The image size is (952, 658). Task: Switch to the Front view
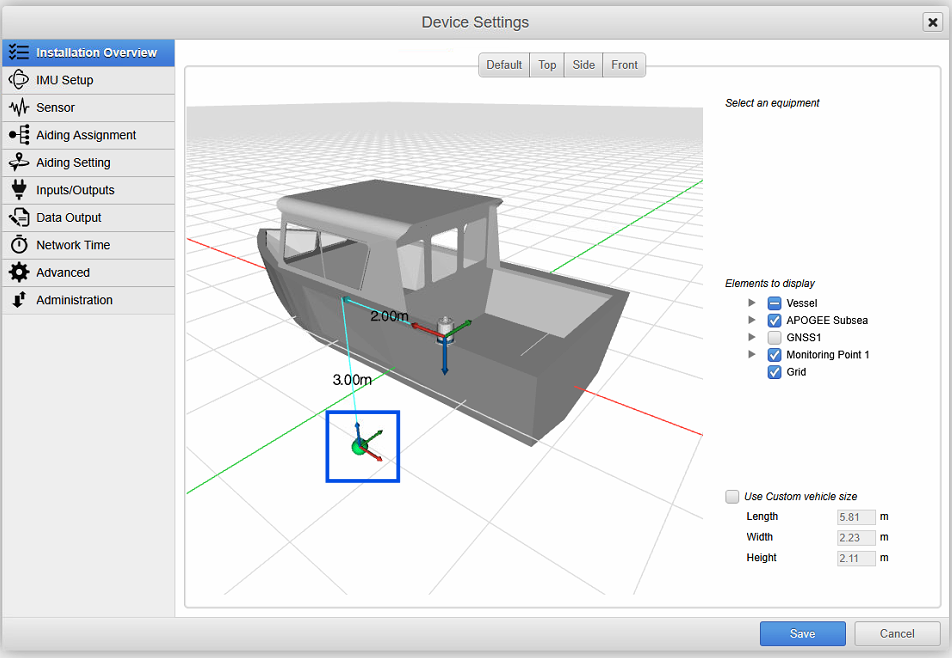click(x=624, y=65)
